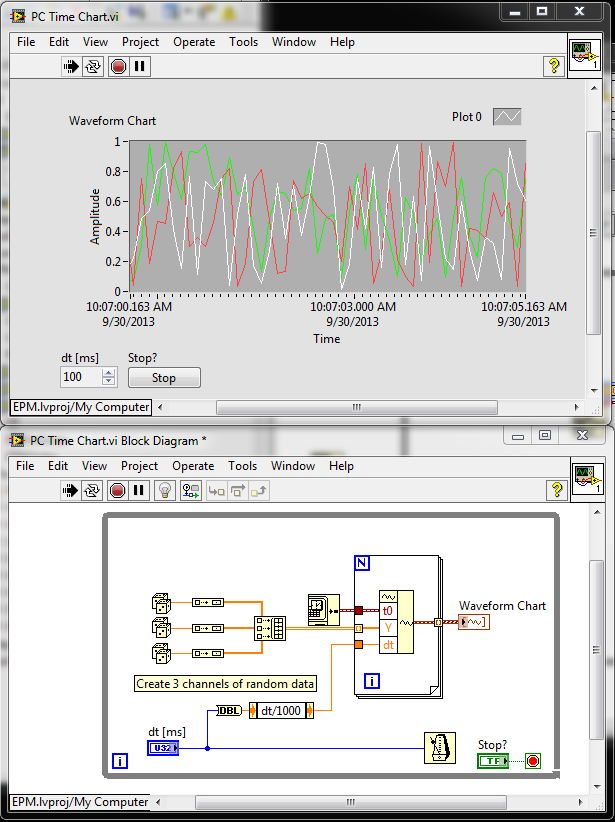Click Block Diagram vertical scrollbar thumb

click(x=595, y=650)
